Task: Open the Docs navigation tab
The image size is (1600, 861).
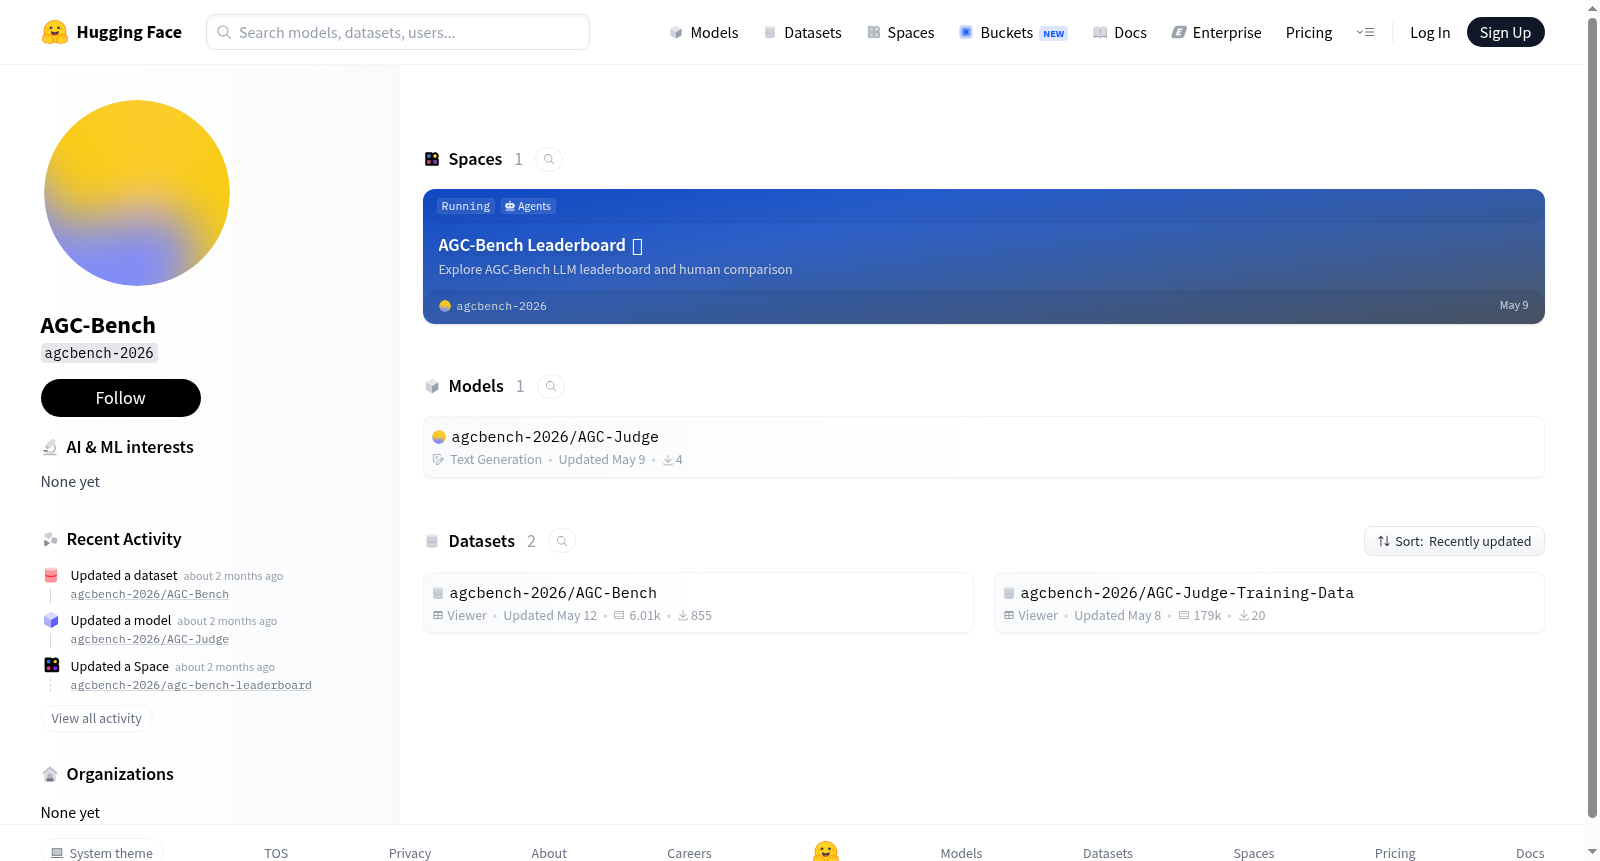Action: pyautogui.click(x=1120, y=32)
